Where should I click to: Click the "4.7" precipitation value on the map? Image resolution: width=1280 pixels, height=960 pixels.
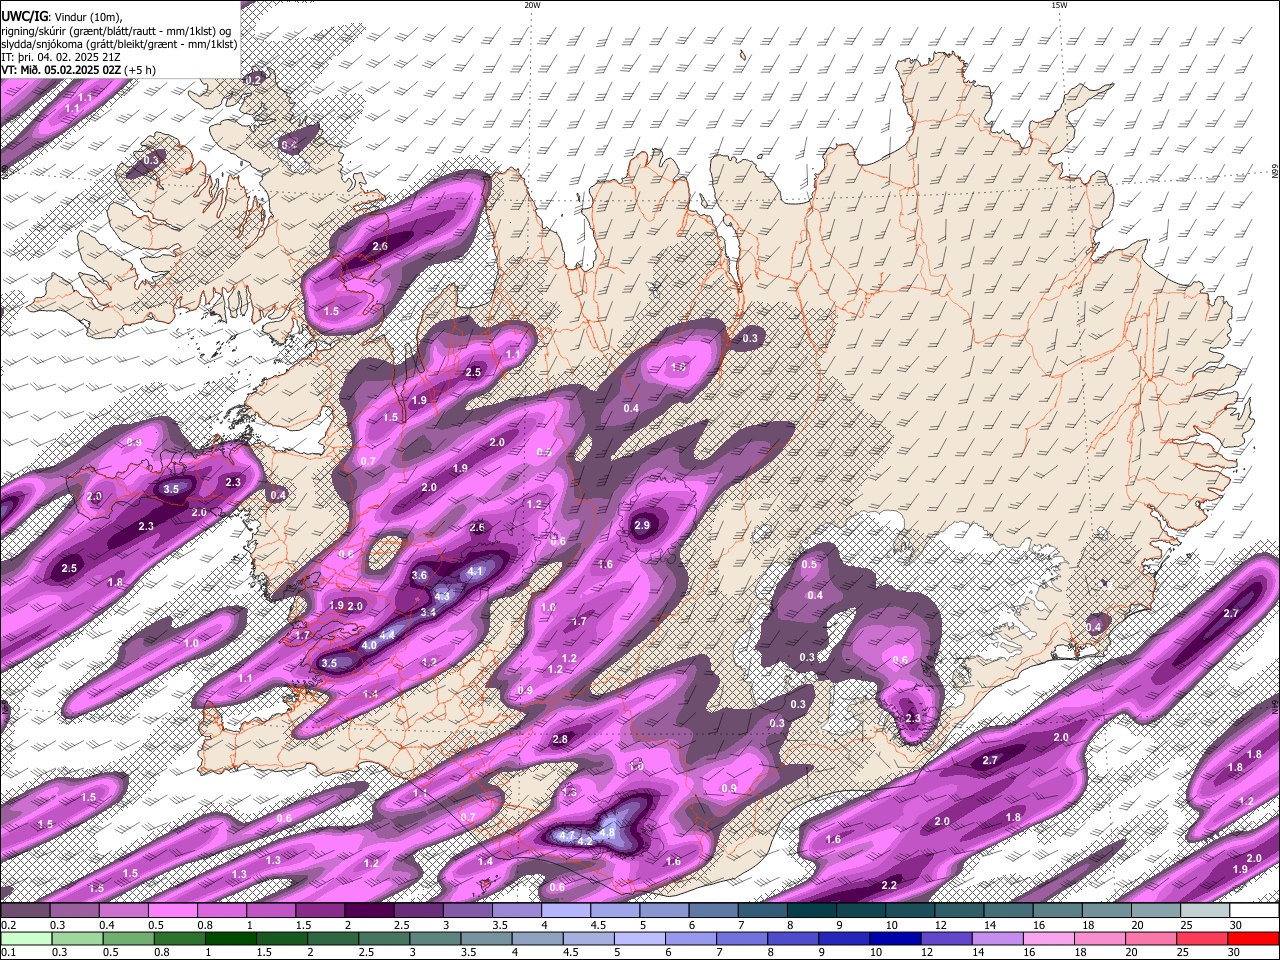coord(566,834)
